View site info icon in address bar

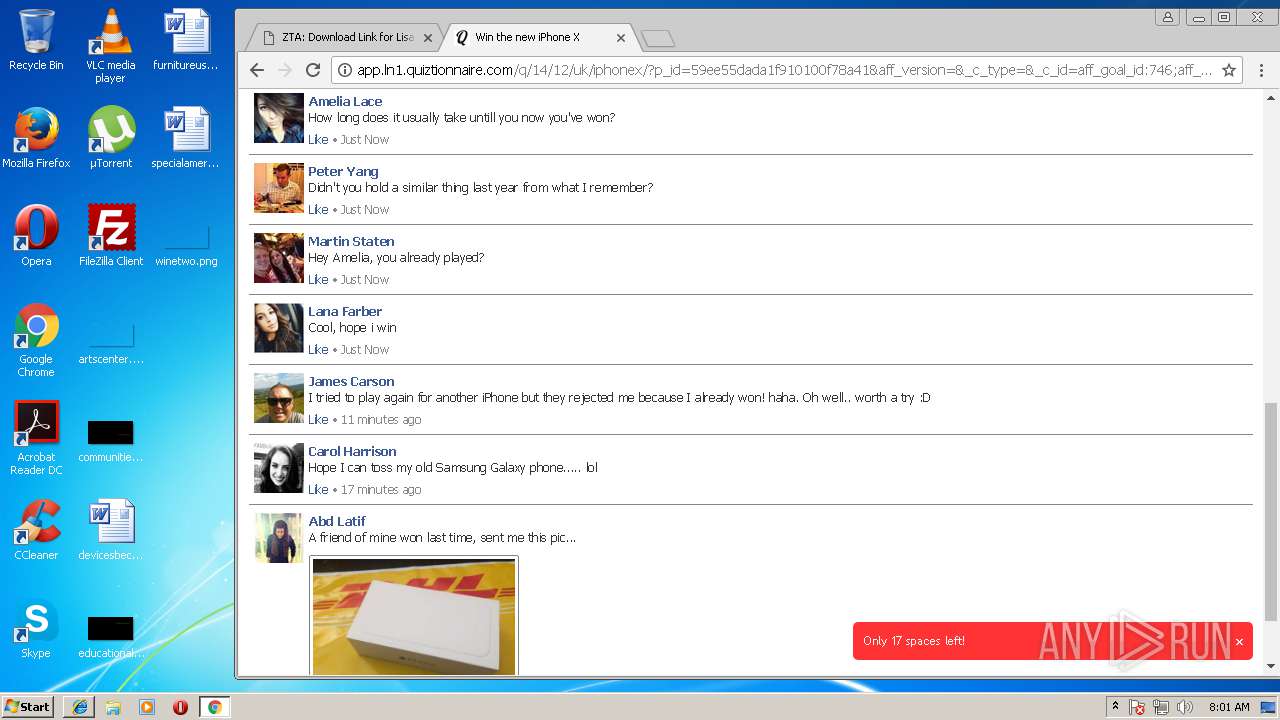tap(345, 70)
